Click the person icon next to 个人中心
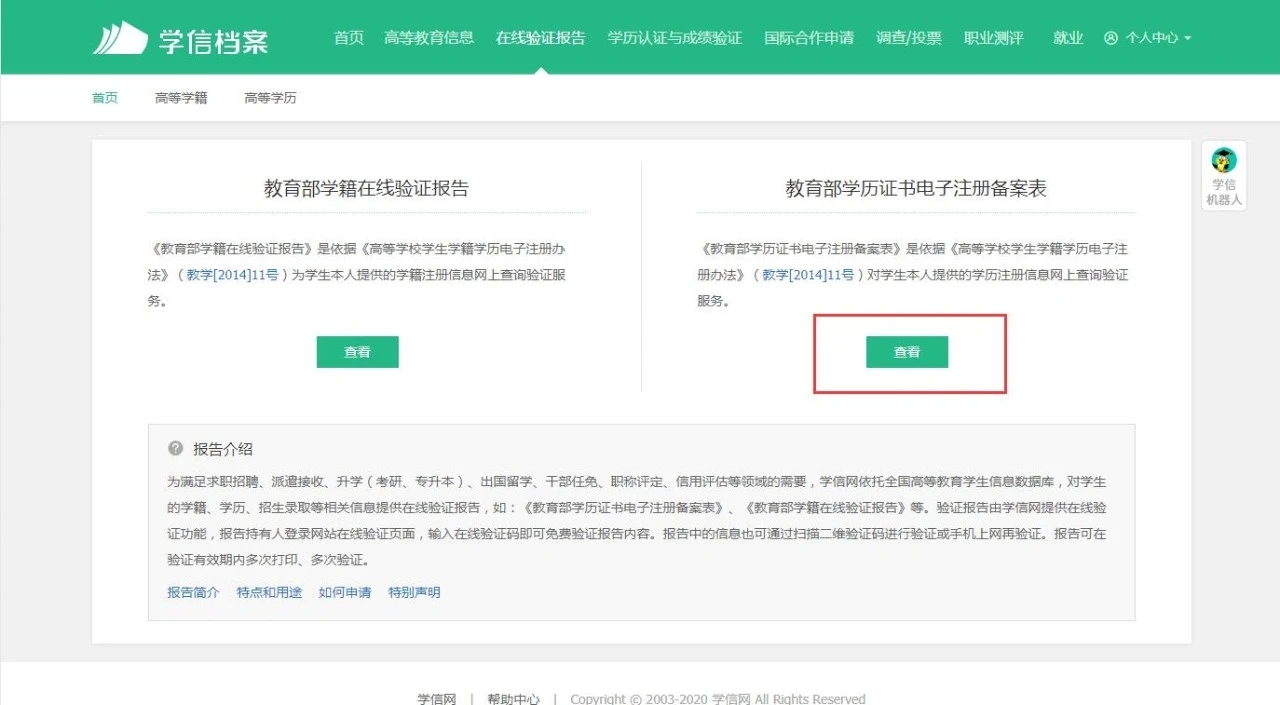Image resolution: width=1280 pixels, height=705 pixels. pos(1109,37)
